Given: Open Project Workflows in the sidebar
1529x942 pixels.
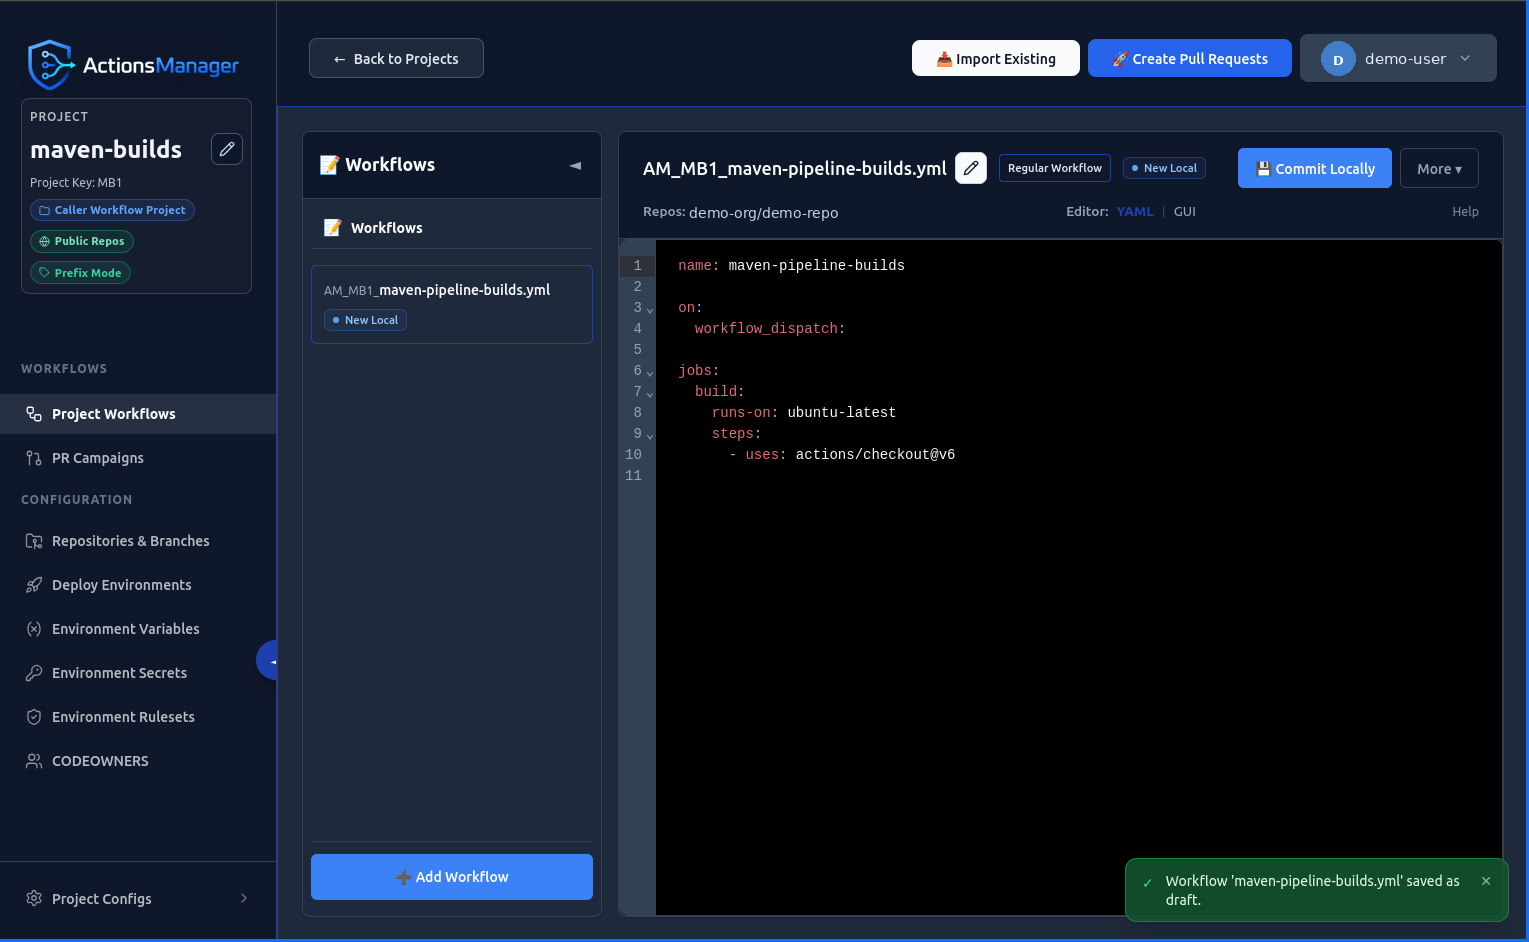Looking at the screenshot, I should (138, 414).
